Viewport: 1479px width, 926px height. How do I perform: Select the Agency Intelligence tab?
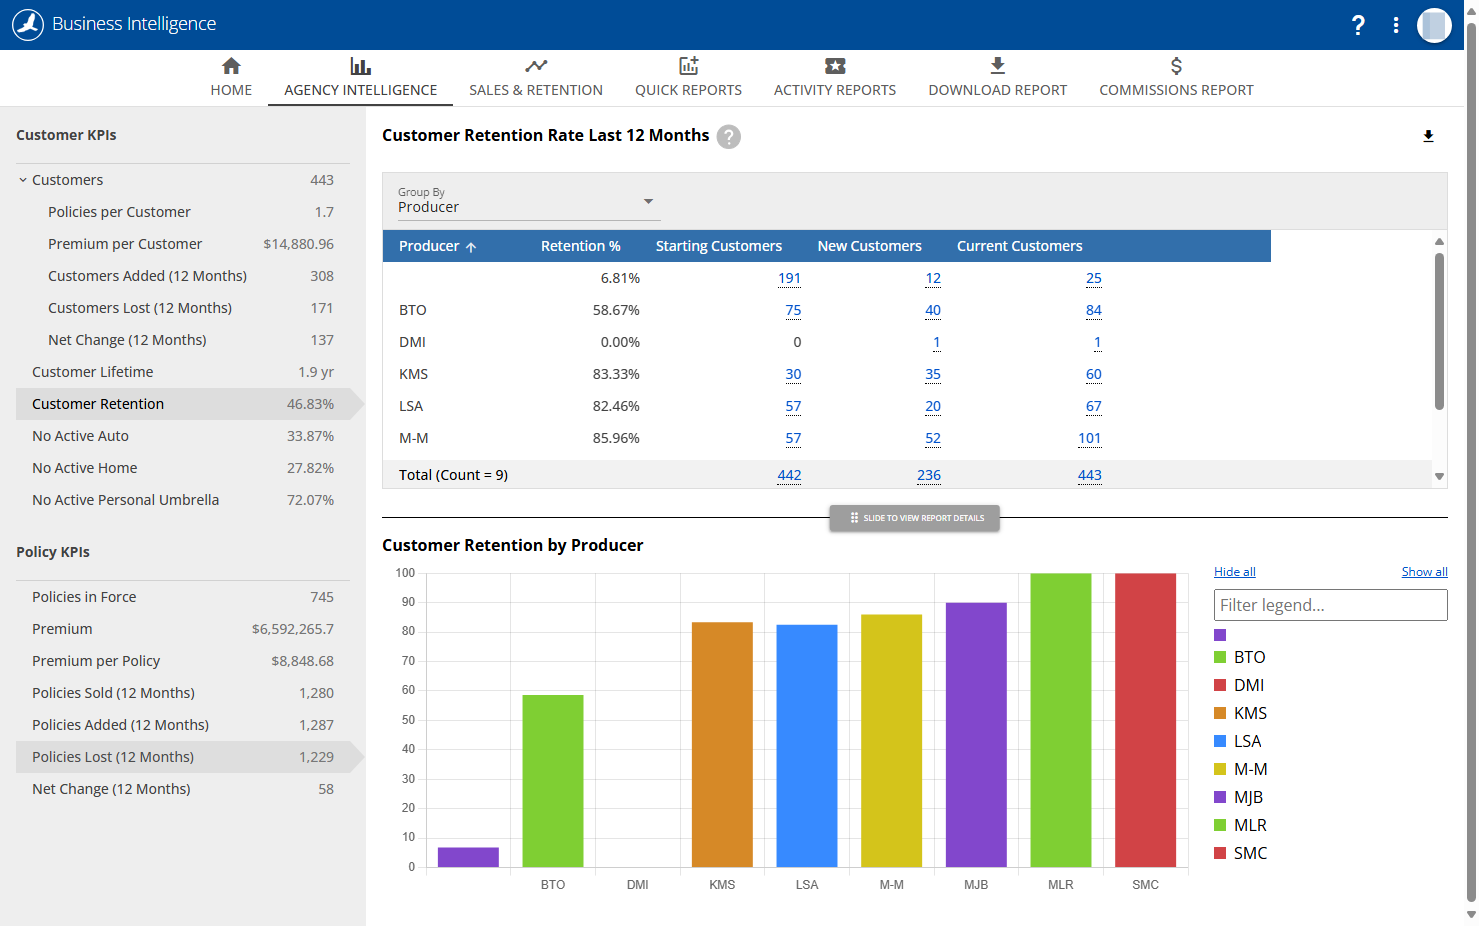click(x=360, y=78)
